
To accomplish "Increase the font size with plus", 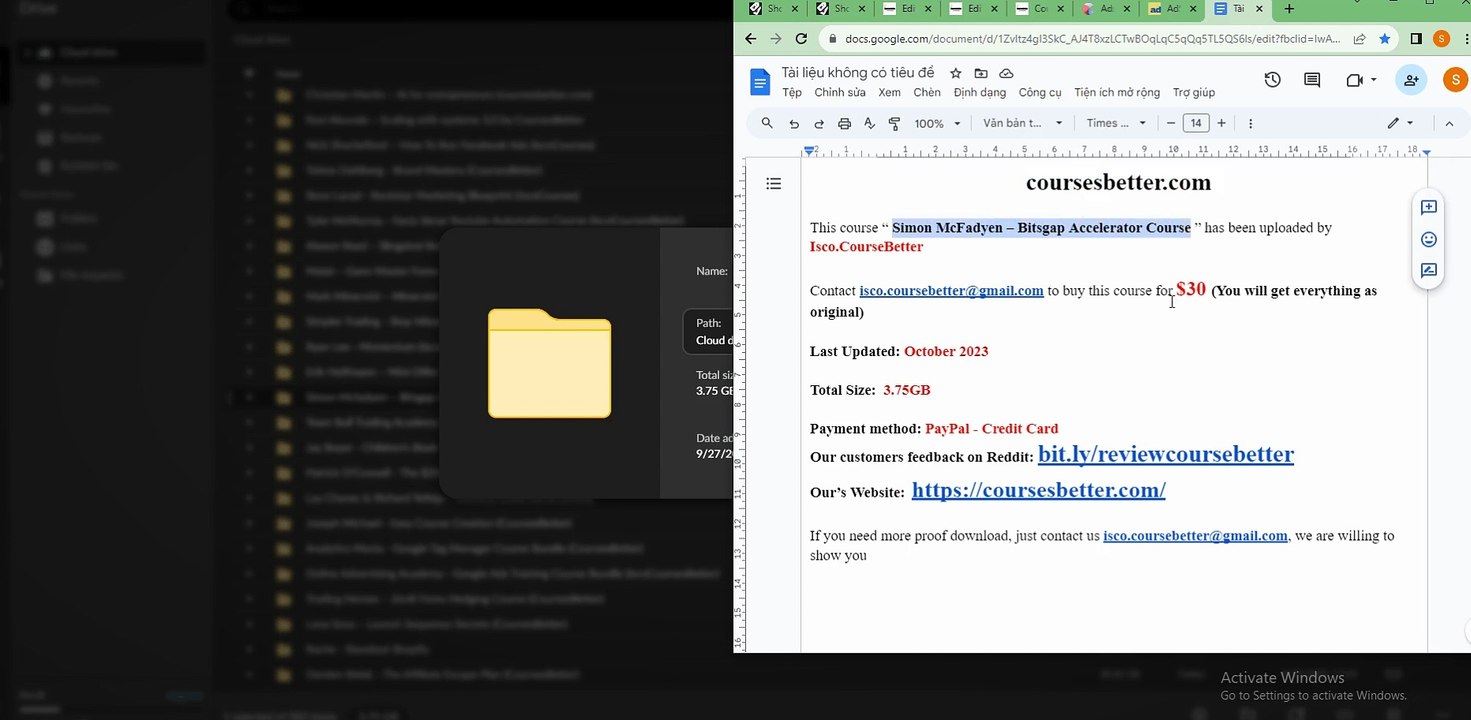I will coord(1221,123).
